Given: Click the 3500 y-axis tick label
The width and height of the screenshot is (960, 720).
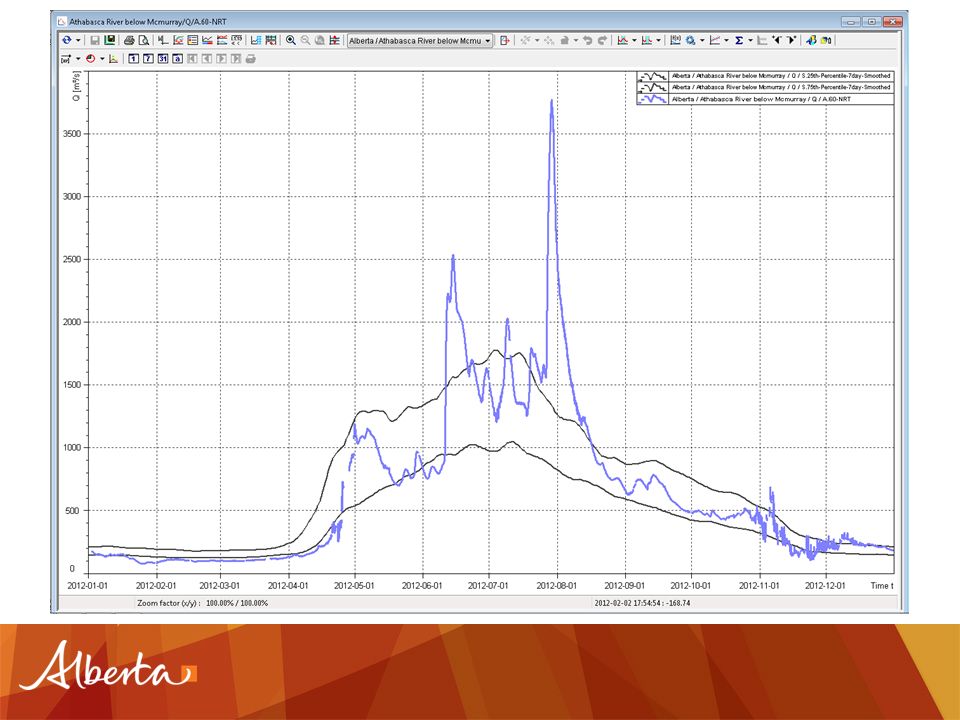Looking at the screenshot, I should (72, 133).
